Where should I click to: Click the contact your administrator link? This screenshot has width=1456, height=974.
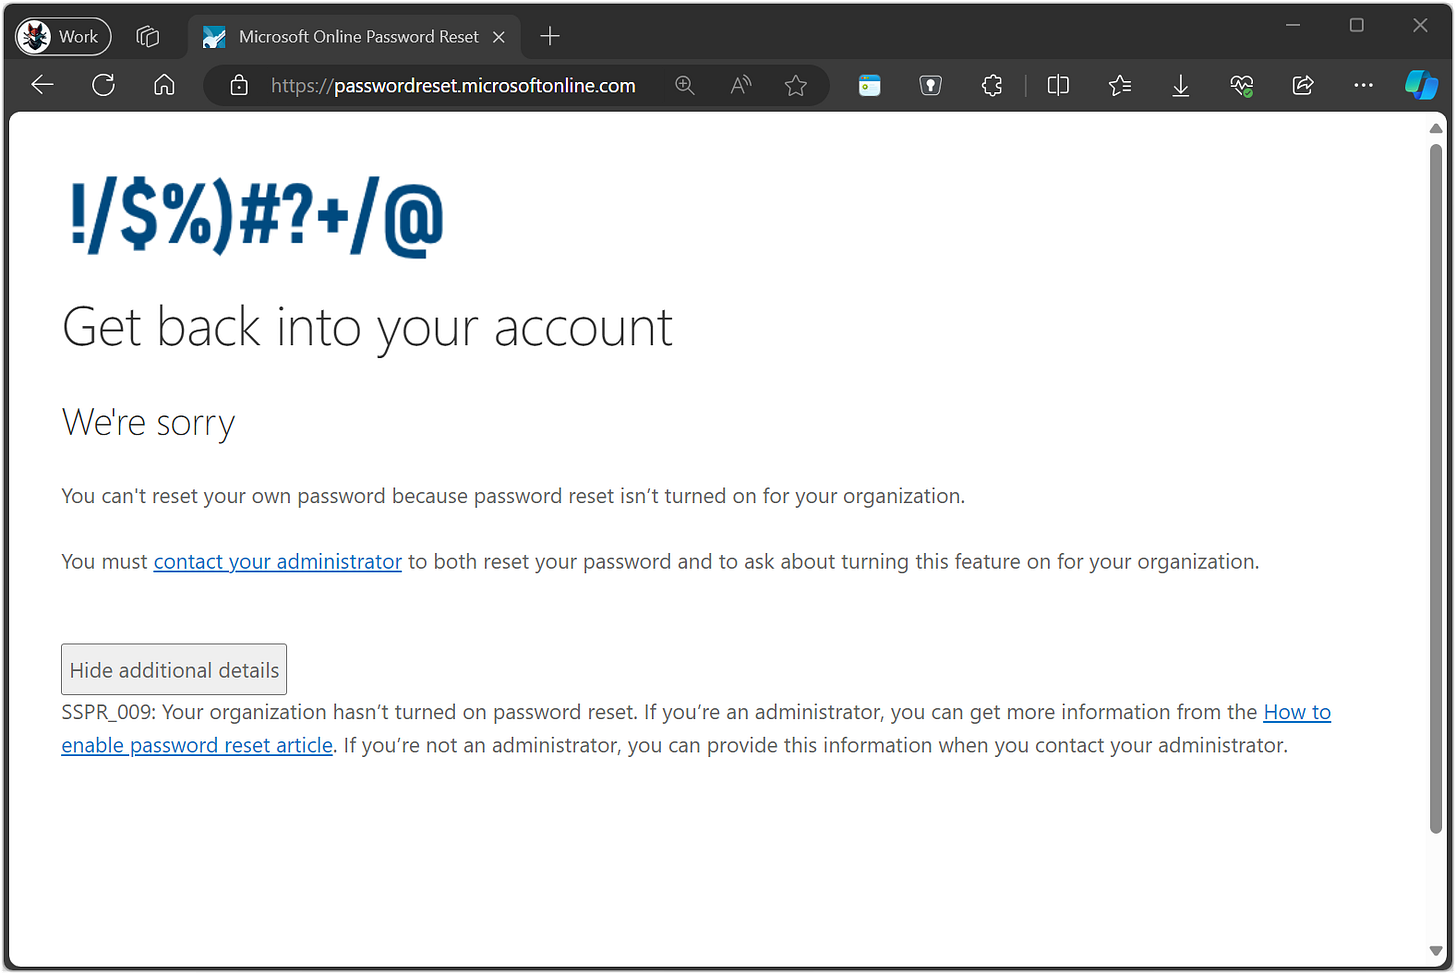(277, 561)
